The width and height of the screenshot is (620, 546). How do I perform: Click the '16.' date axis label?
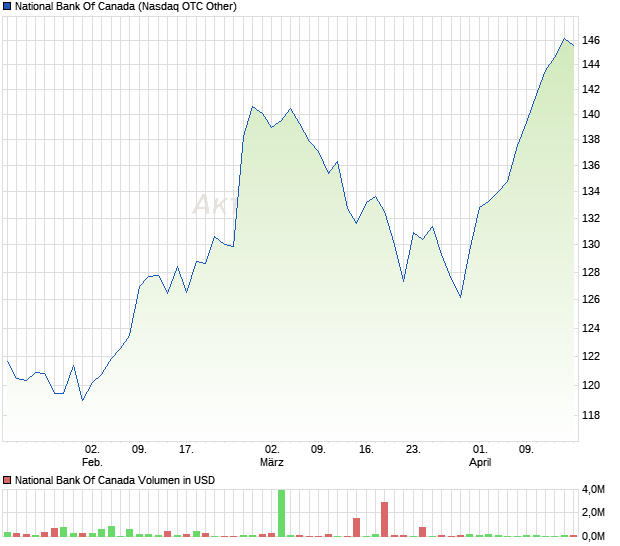coord(366,450)
